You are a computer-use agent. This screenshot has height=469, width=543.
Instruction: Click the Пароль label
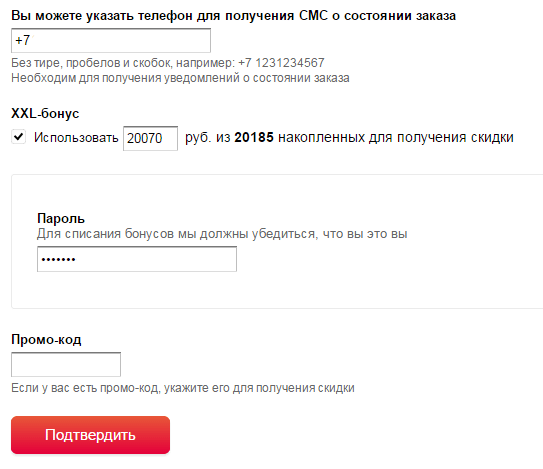tap(61, 219)
